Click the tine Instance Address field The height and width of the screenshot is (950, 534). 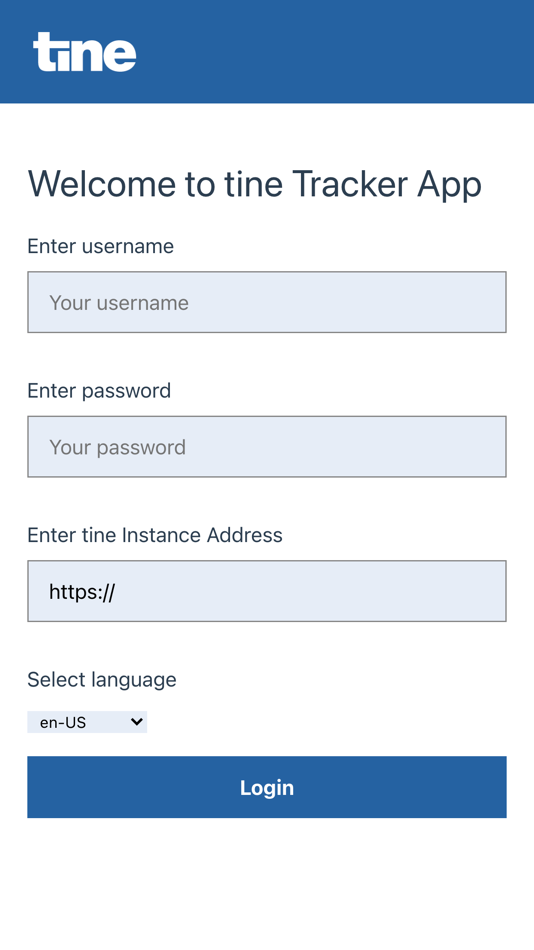[x=267, y=591]
